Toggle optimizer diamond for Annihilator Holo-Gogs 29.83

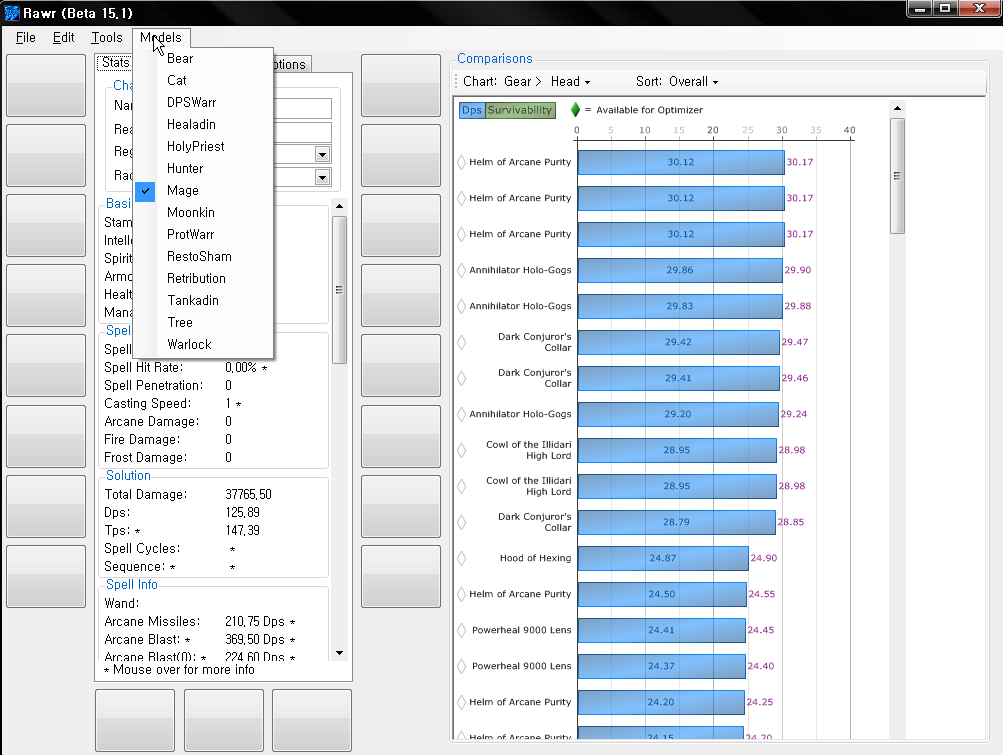(461, 306)
